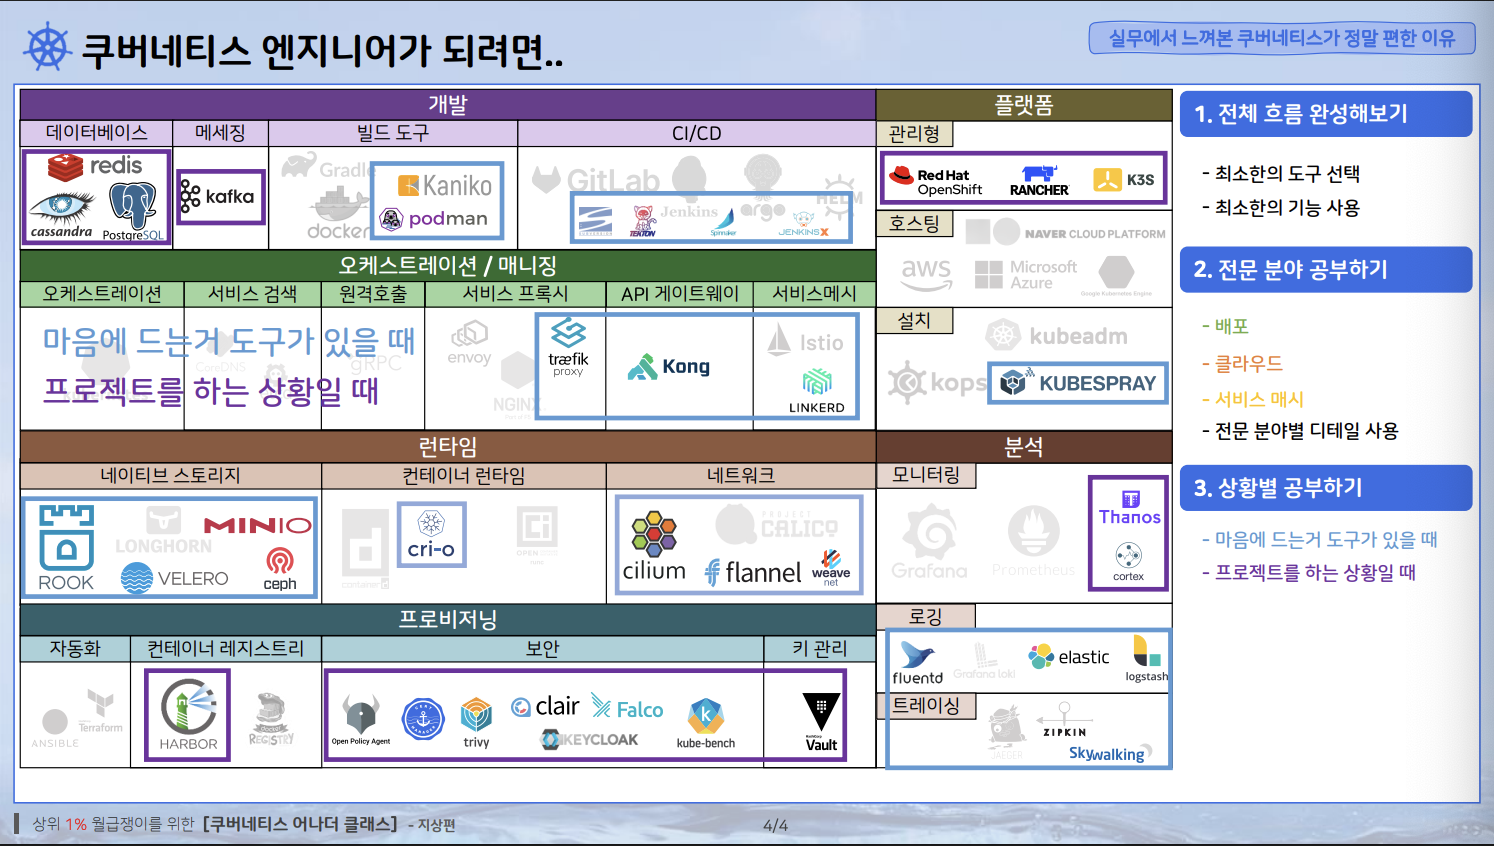Click the kube-bench logo
The height and width of the screenshot is (846, 1494).
click(706, 724)
